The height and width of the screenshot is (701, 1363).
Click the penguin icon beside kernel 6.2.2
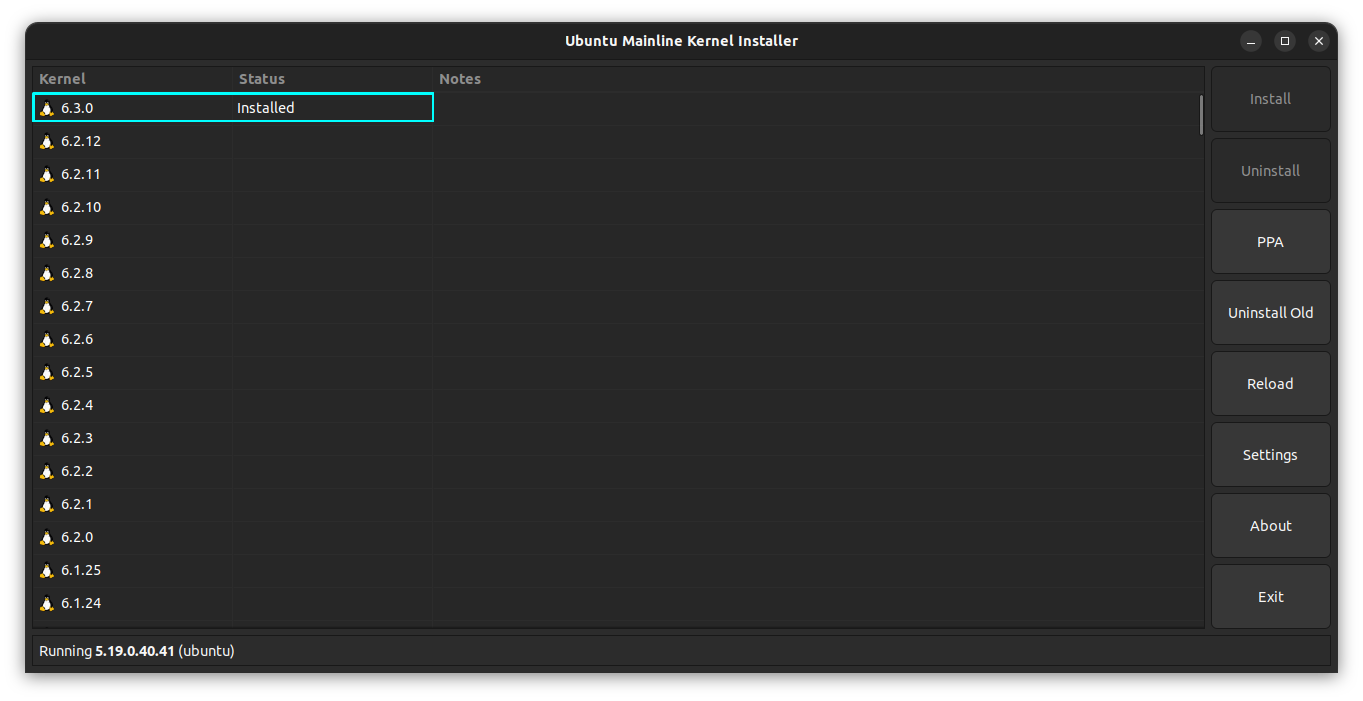click(x=46, y=471)
